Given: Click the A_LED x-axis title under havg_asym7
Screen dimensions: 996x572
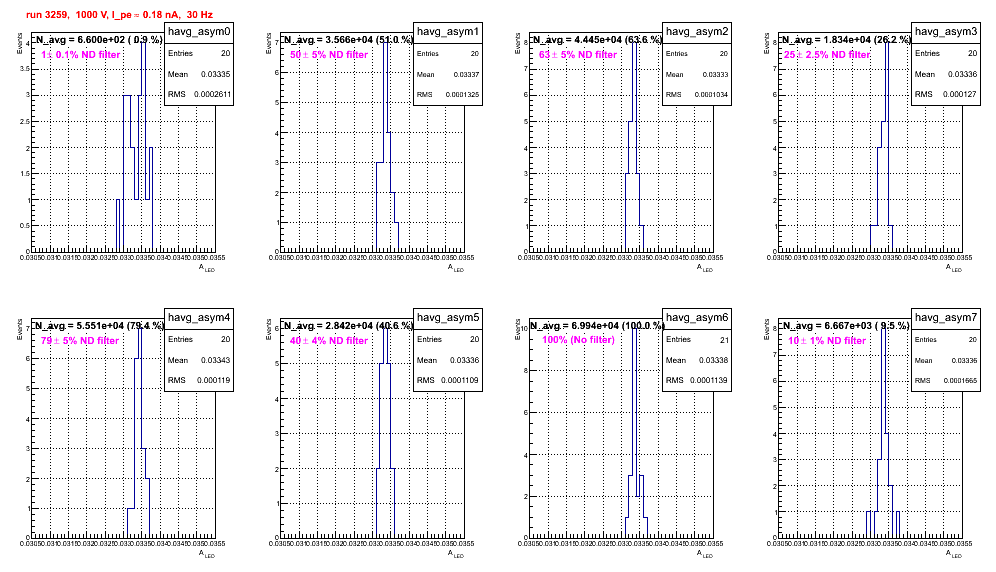Looking at the screenshot, I should coord(954,554).
